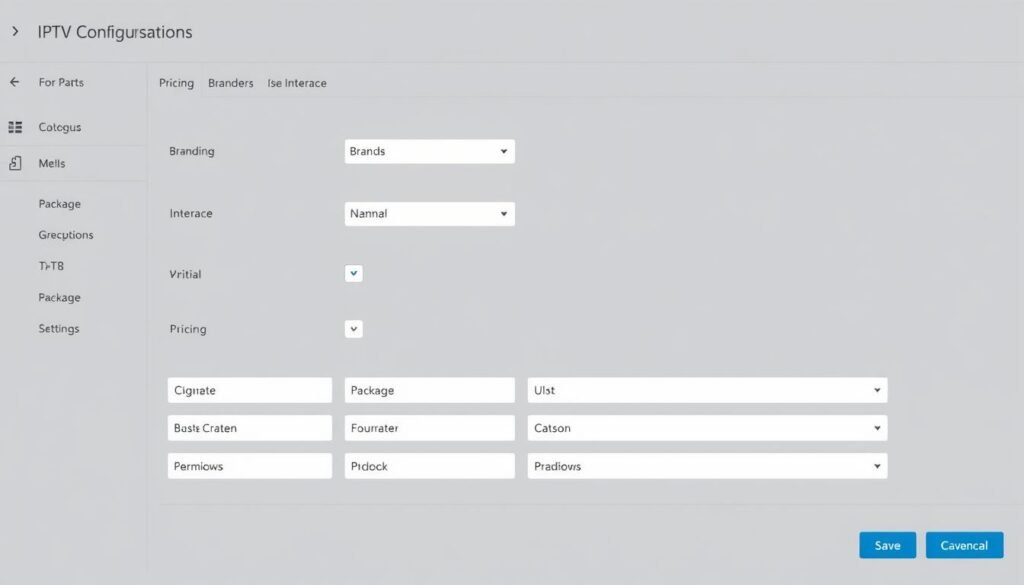Open the Brands dropdown
Screen dimensions: 1024x585
click(429, 152)
